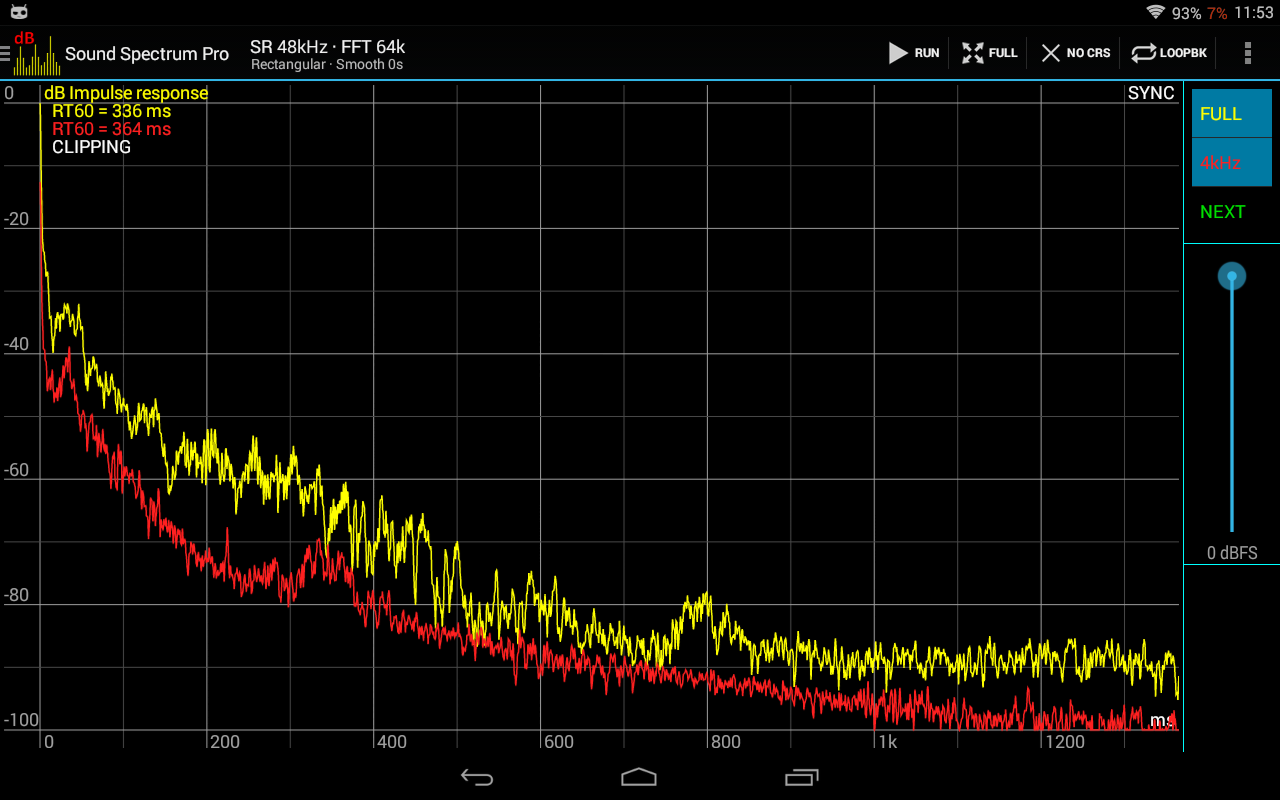Tap the yellow RT60 = 336 ms readout
The image size is (1280, 800).
click(x=111, y=111)
